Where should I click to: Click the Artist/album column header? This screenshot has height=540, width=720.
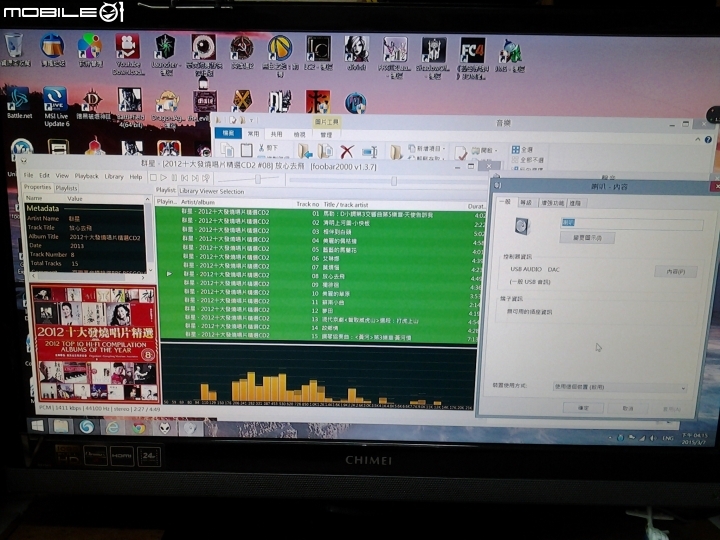(x=198, y=202)
